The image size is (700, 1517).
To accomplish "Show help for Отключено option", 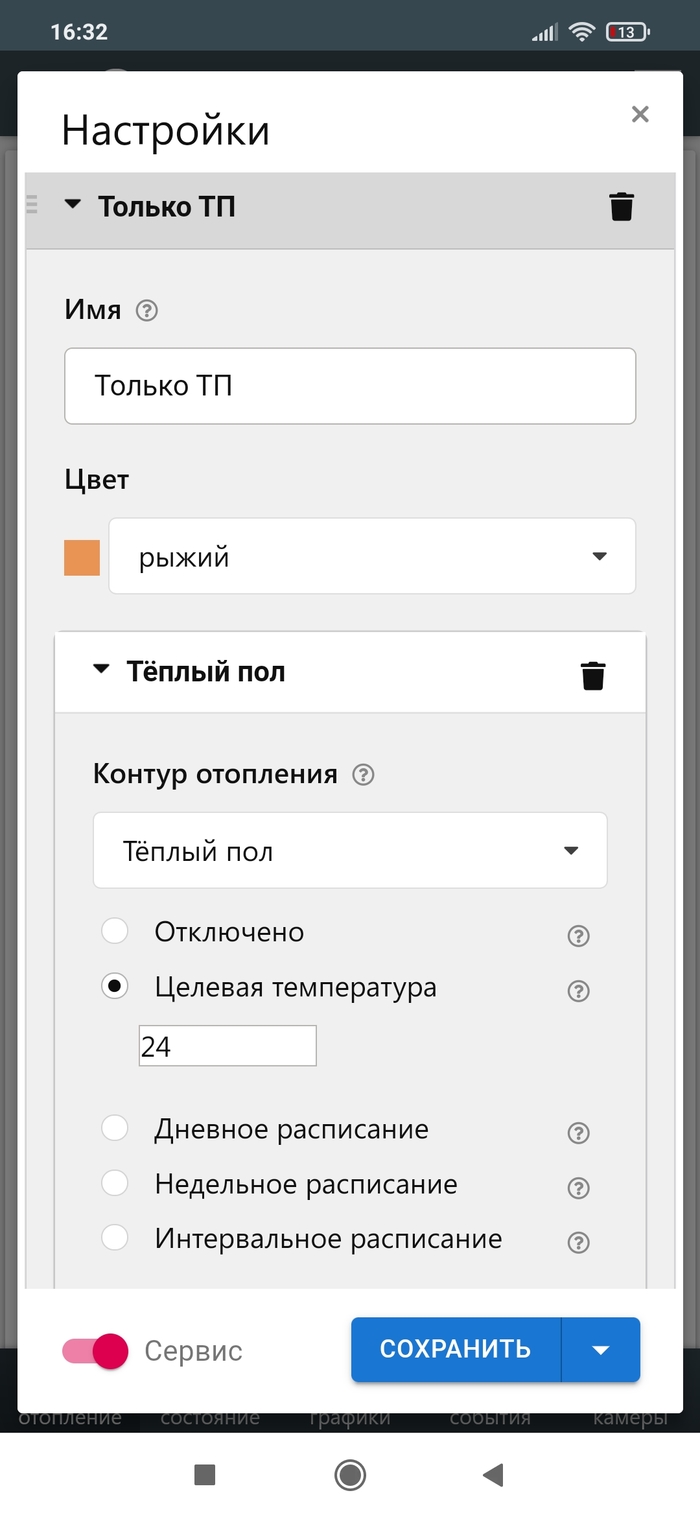I will click(578, 936).
